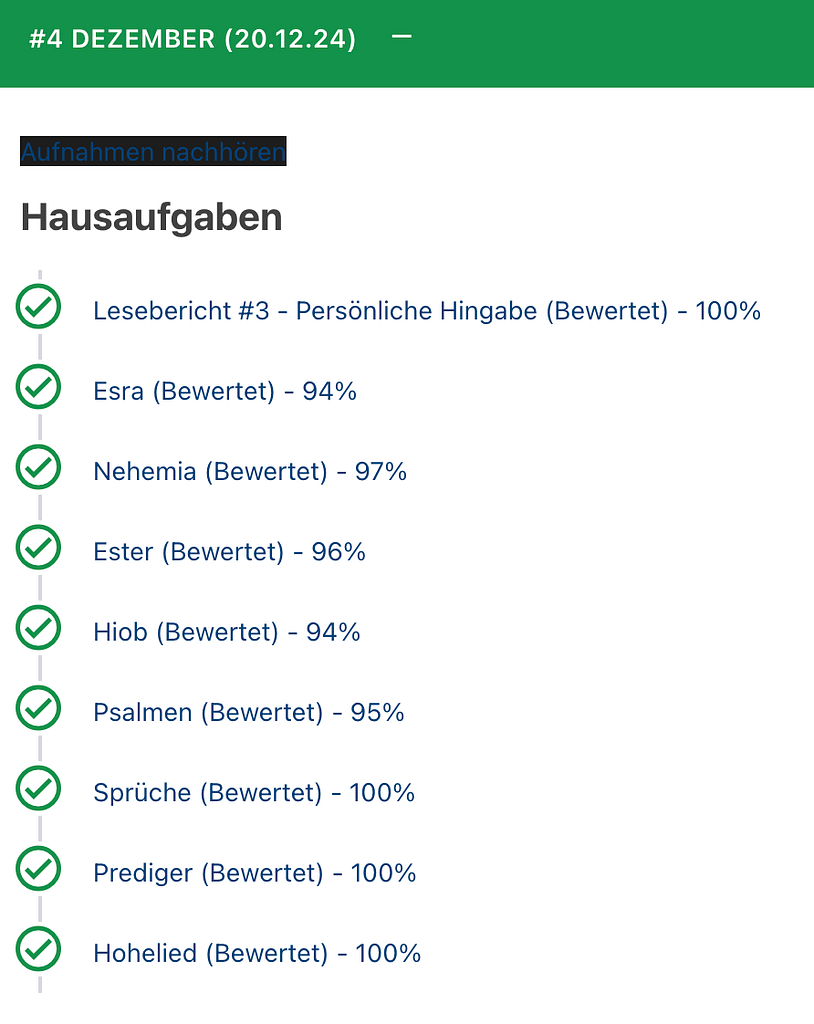Click the green checkmark icon beside Lesebericht #3

[x=39, y=306]
